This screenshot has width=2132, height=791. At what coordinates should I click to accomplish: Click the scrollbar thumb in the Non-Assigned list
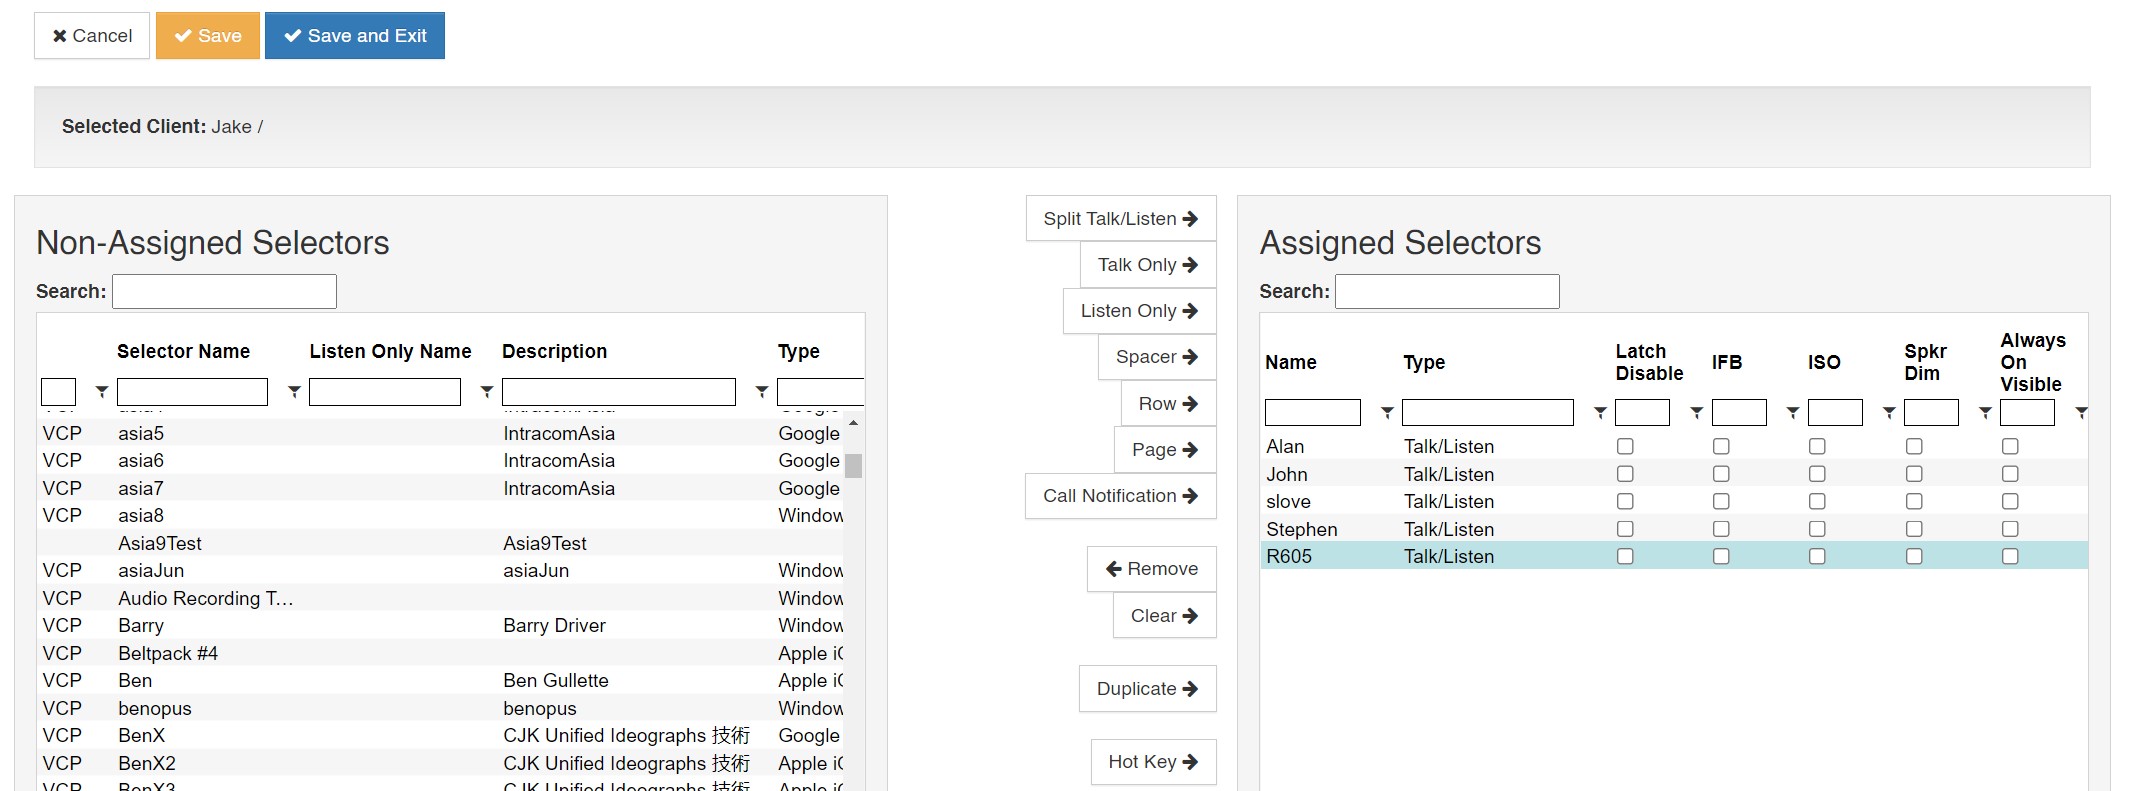pyautogui.click(x=853, y=466)
